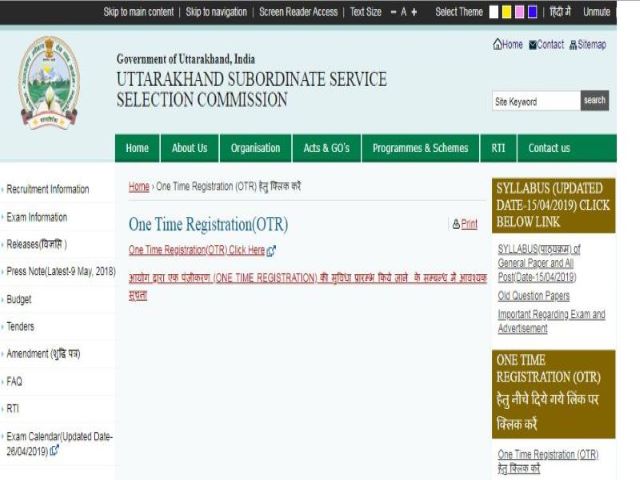Viewport: 640px width, 480px height.
Task: Open the Home menu tab
Action: tap(137, 148)
